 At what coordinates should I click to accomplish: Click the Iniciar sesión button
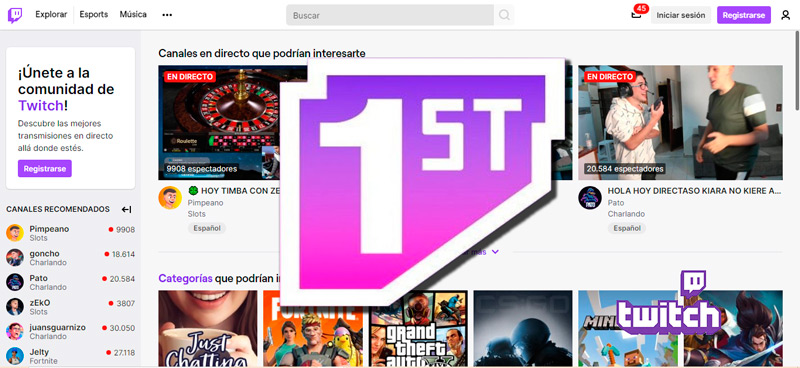pyautogui.click(x=680, y=15)
